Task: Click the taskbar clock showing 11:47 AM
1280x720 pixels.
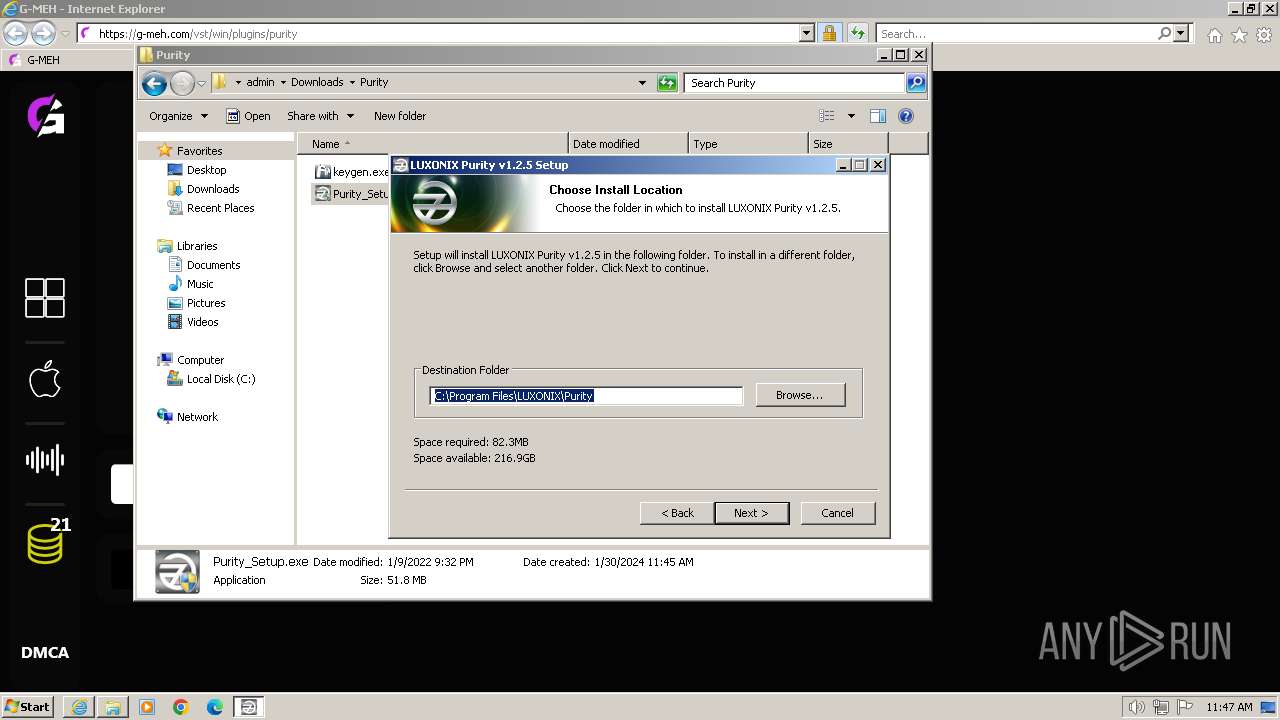Action: [x=1229, y=707]
